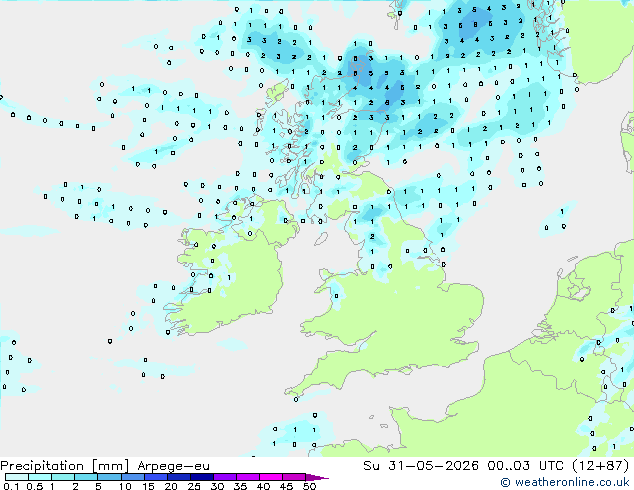Select the "00..03 UTC" time range text

[526, 465]
